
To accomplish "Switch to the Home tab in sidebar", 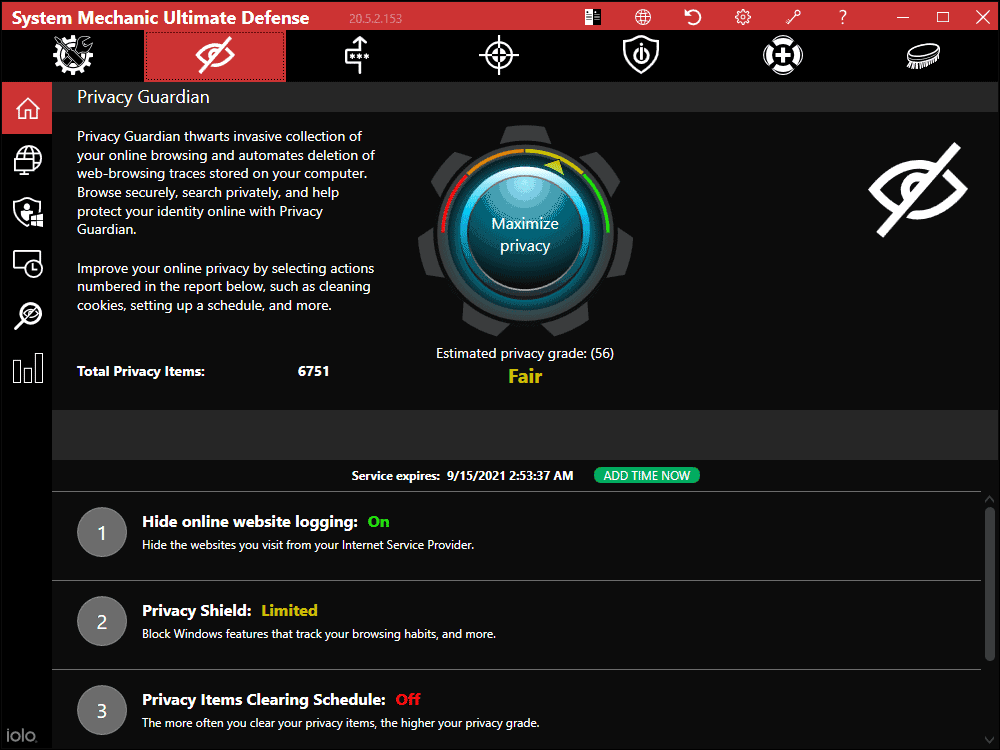I will (27, 108).
